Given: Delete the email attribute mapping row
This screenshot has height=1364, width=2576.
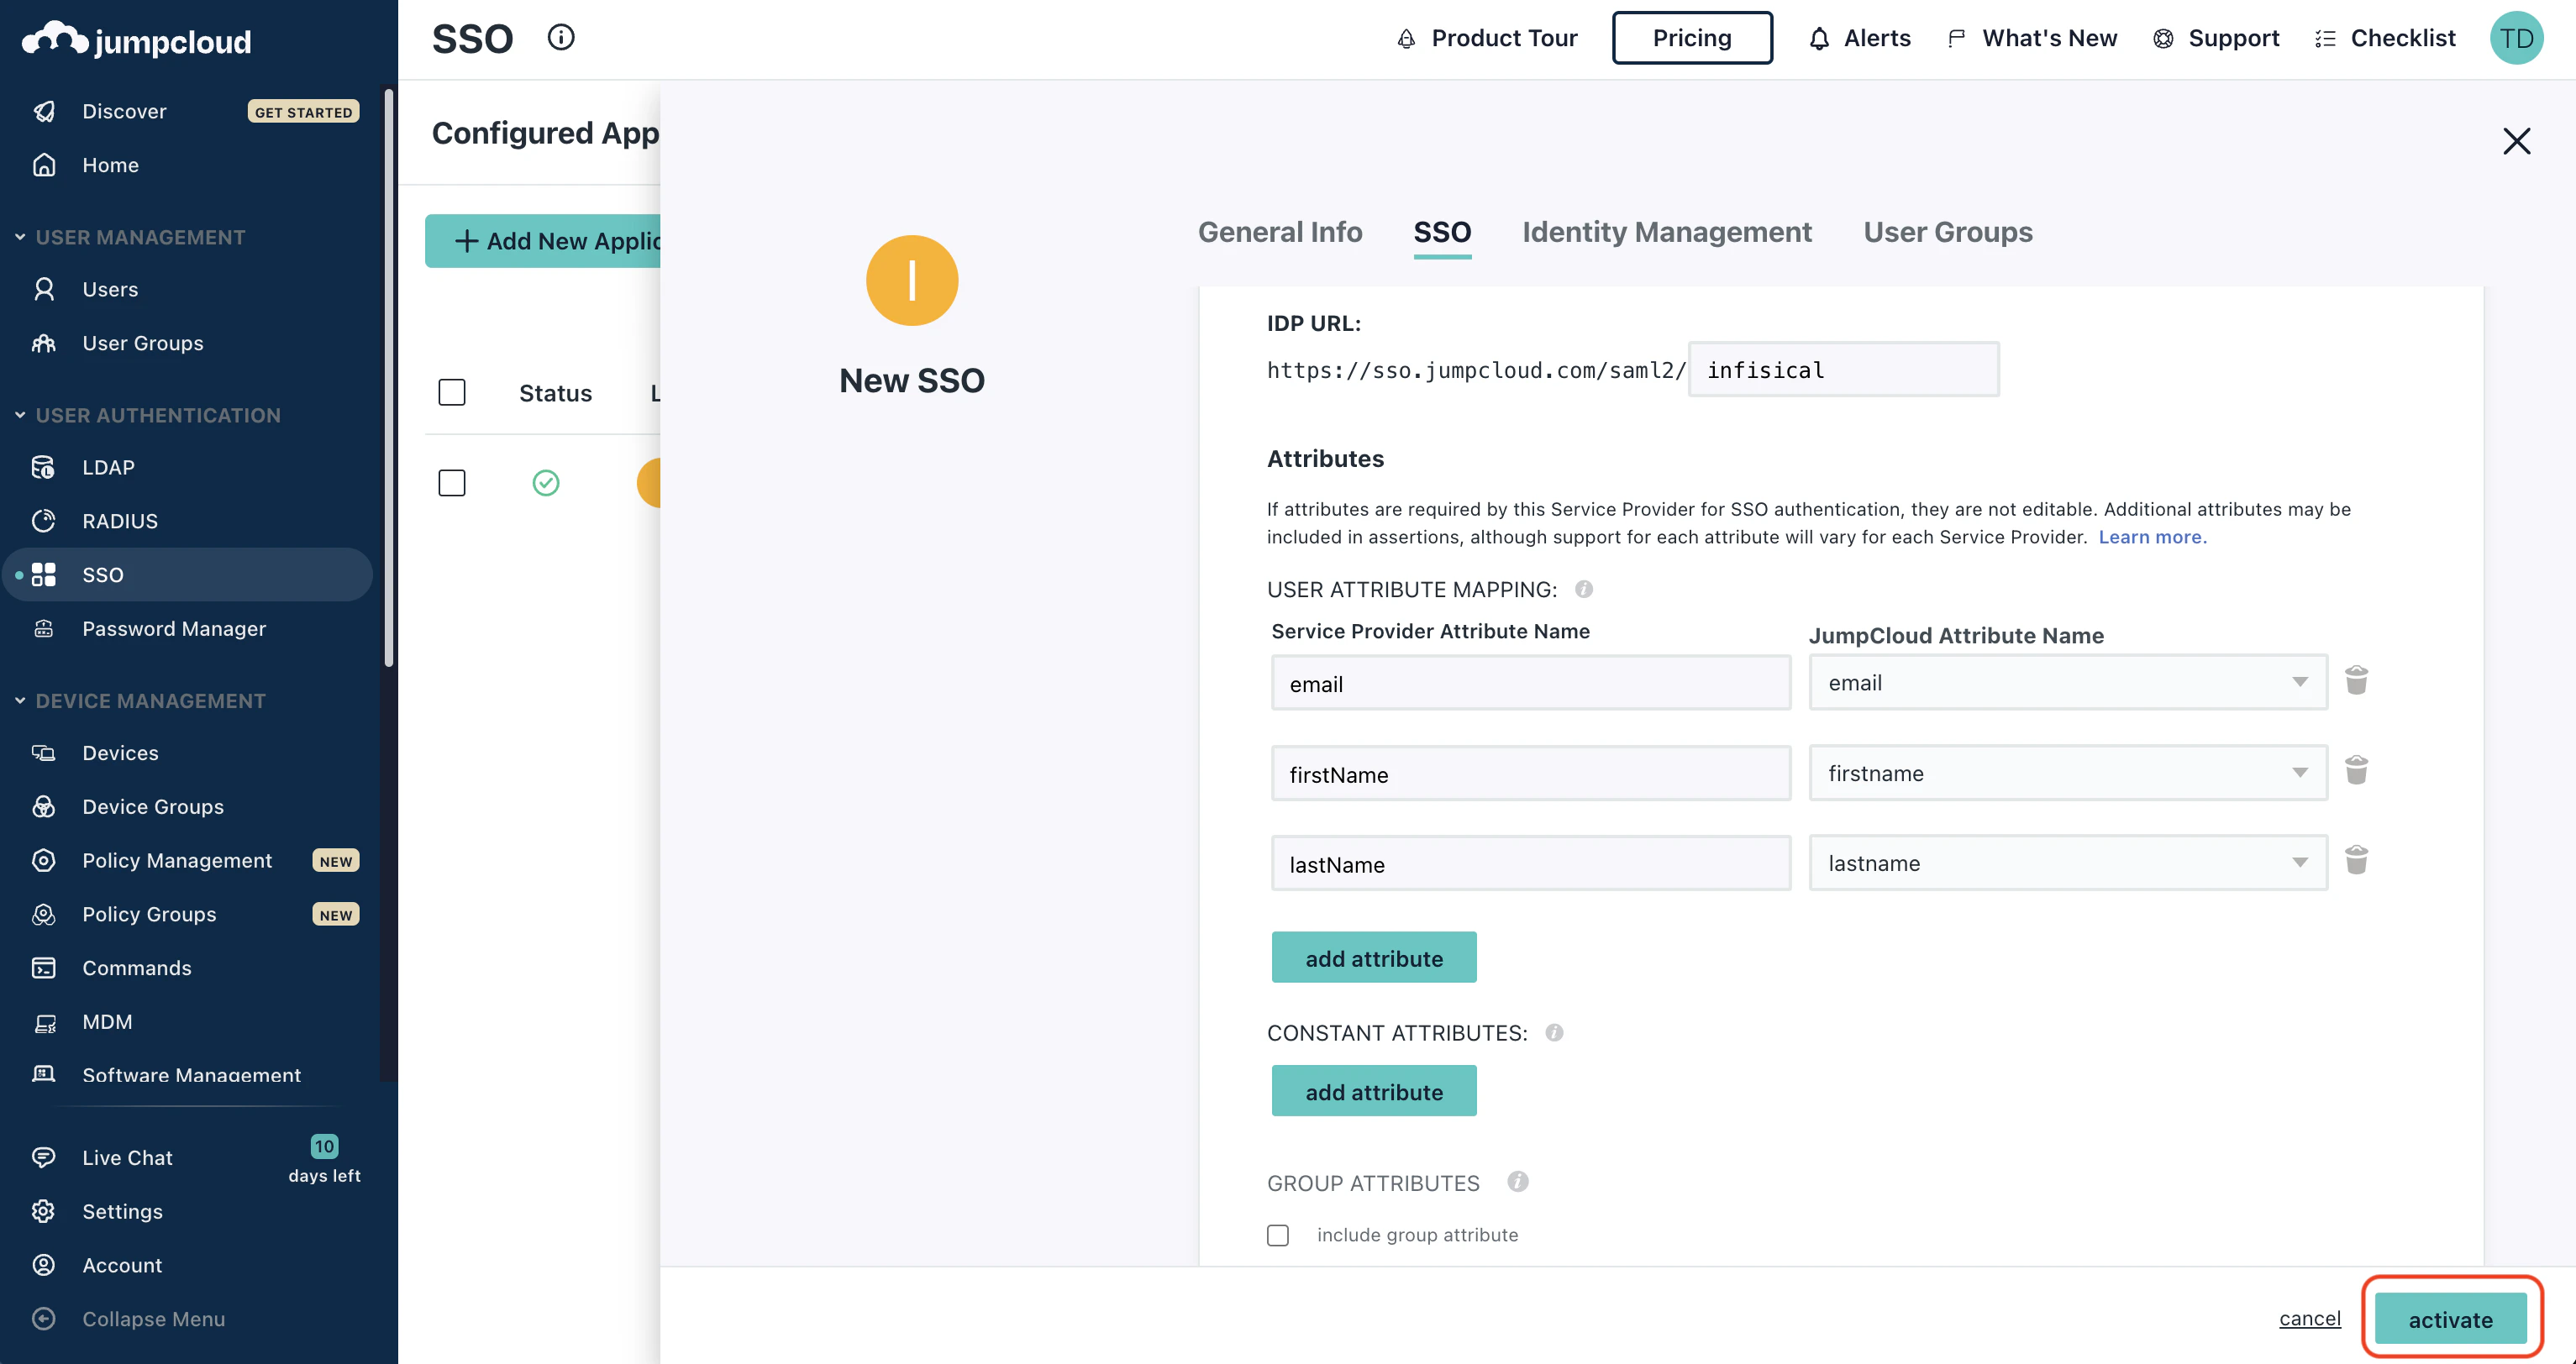Looking at the screenshot, I should click(2357, 681).
